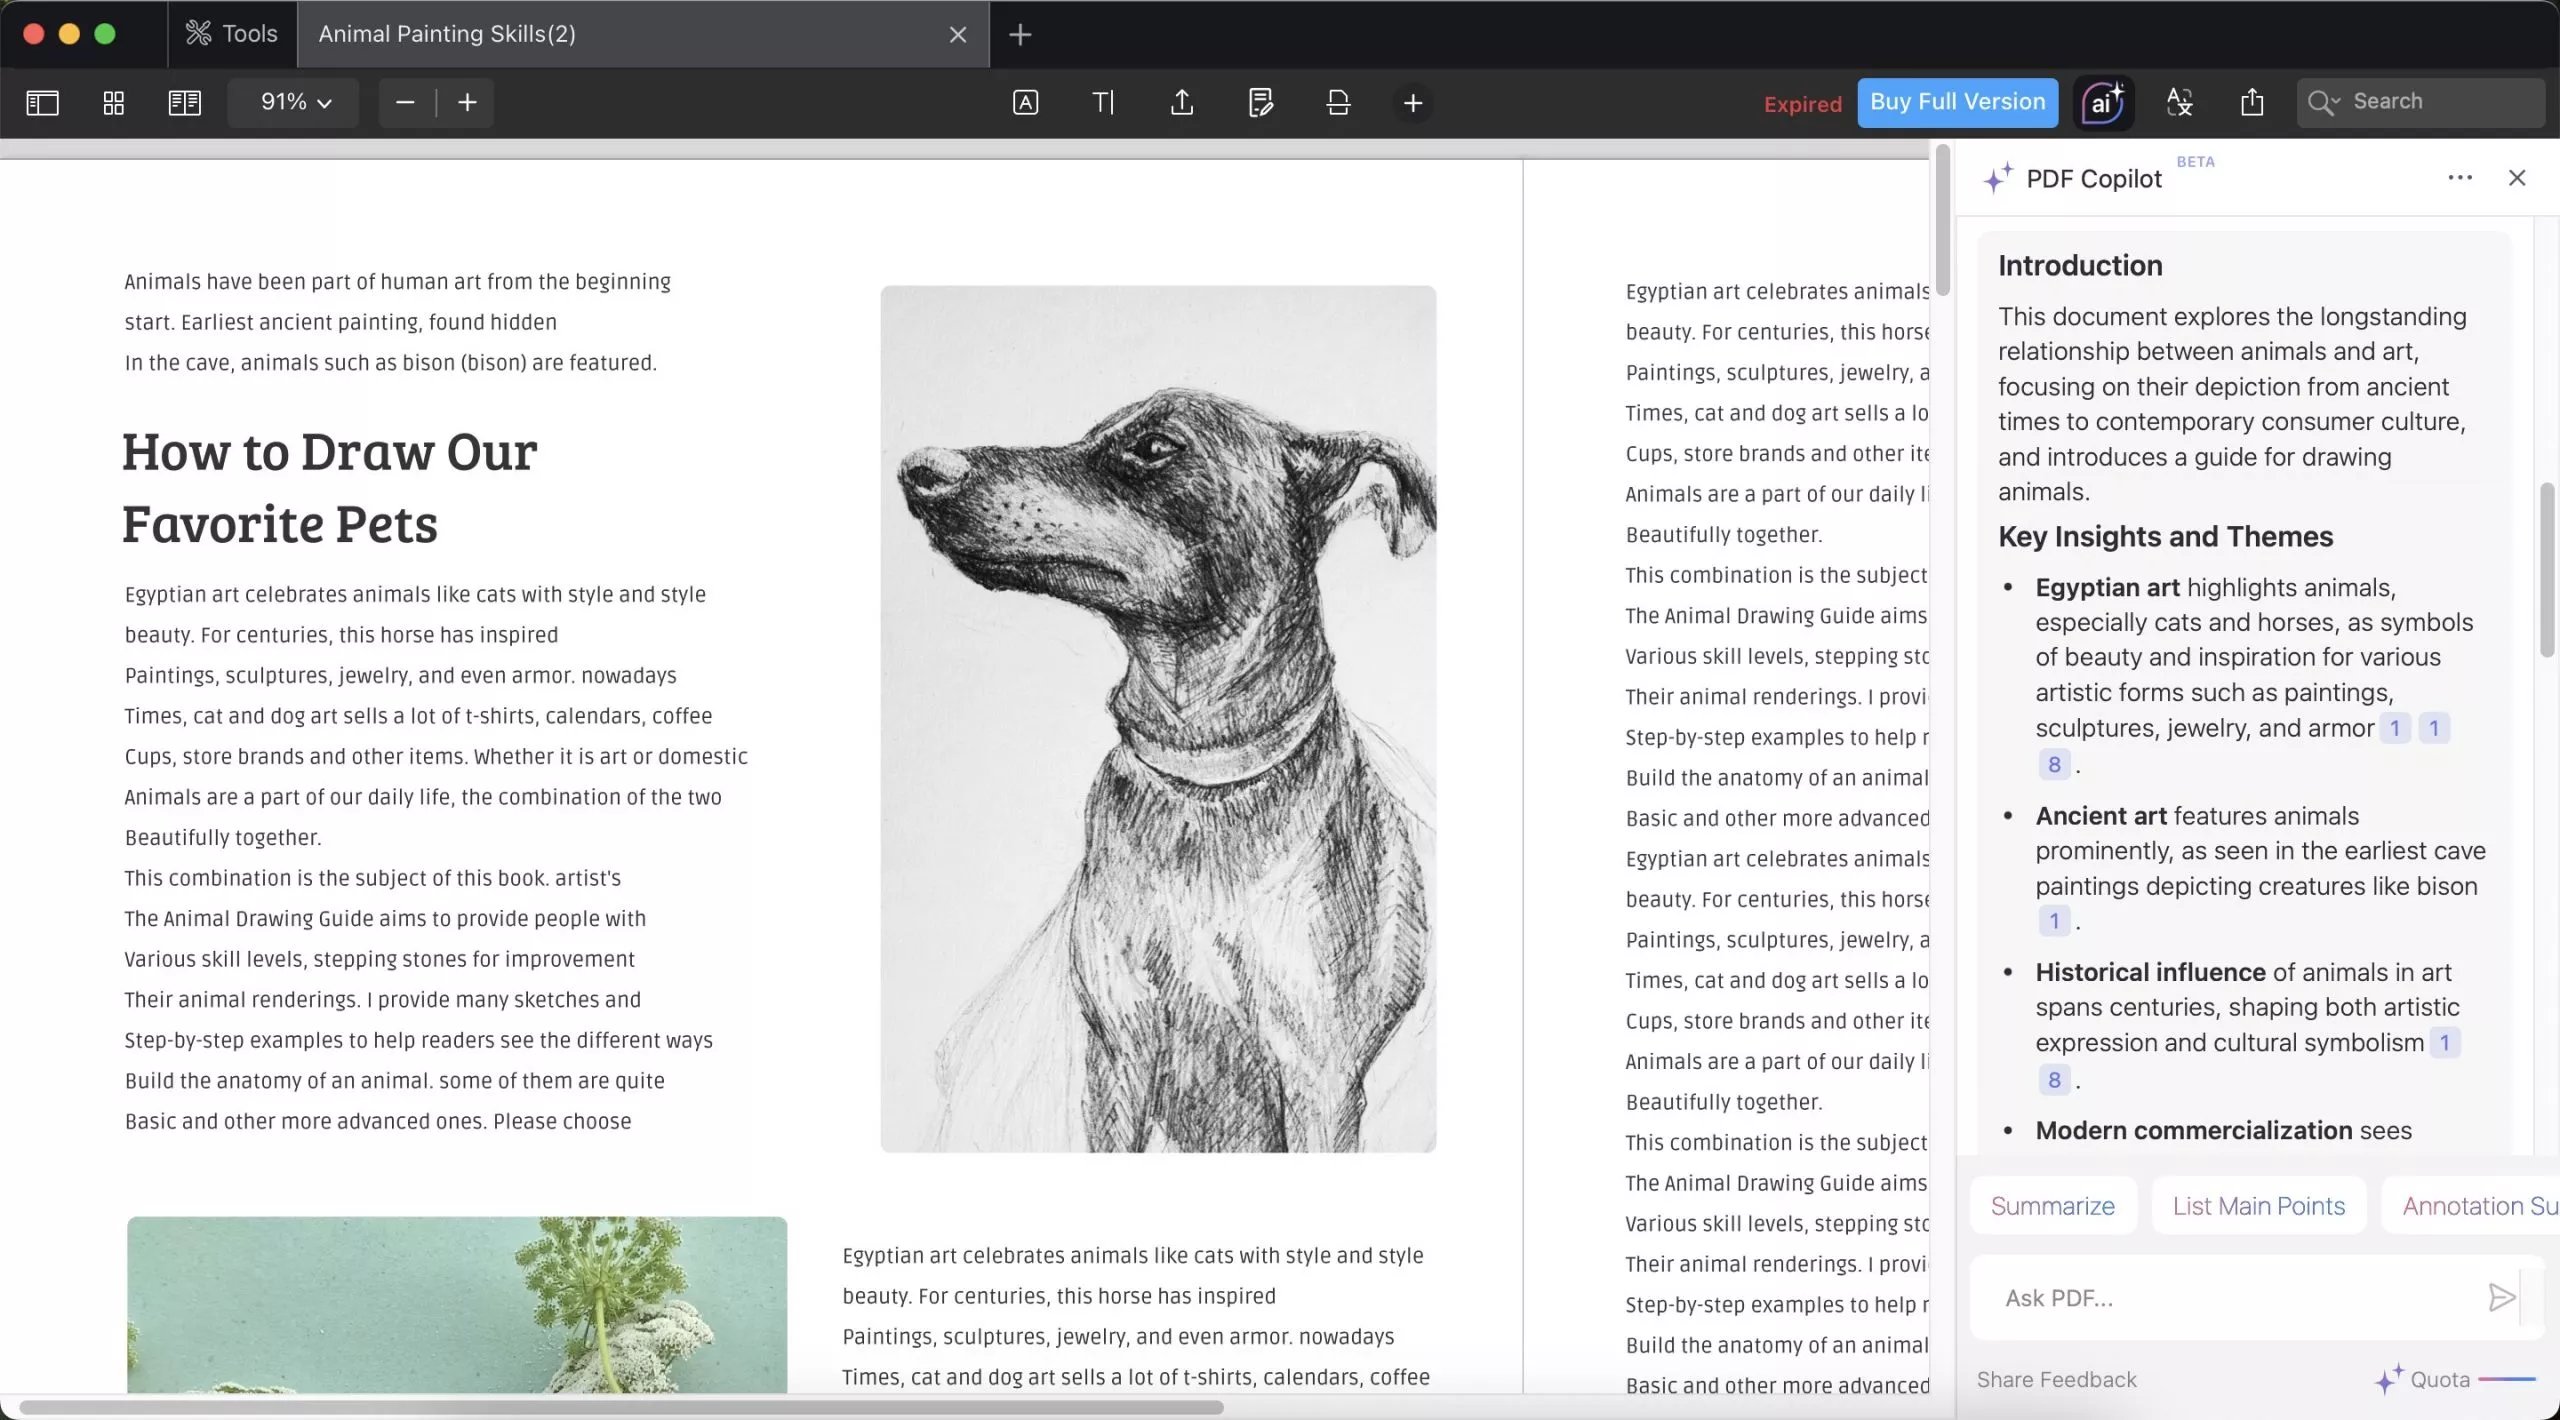Switch to two-page reading layout
This screenshot has width=2560, height=1420.
click(184, 103)
